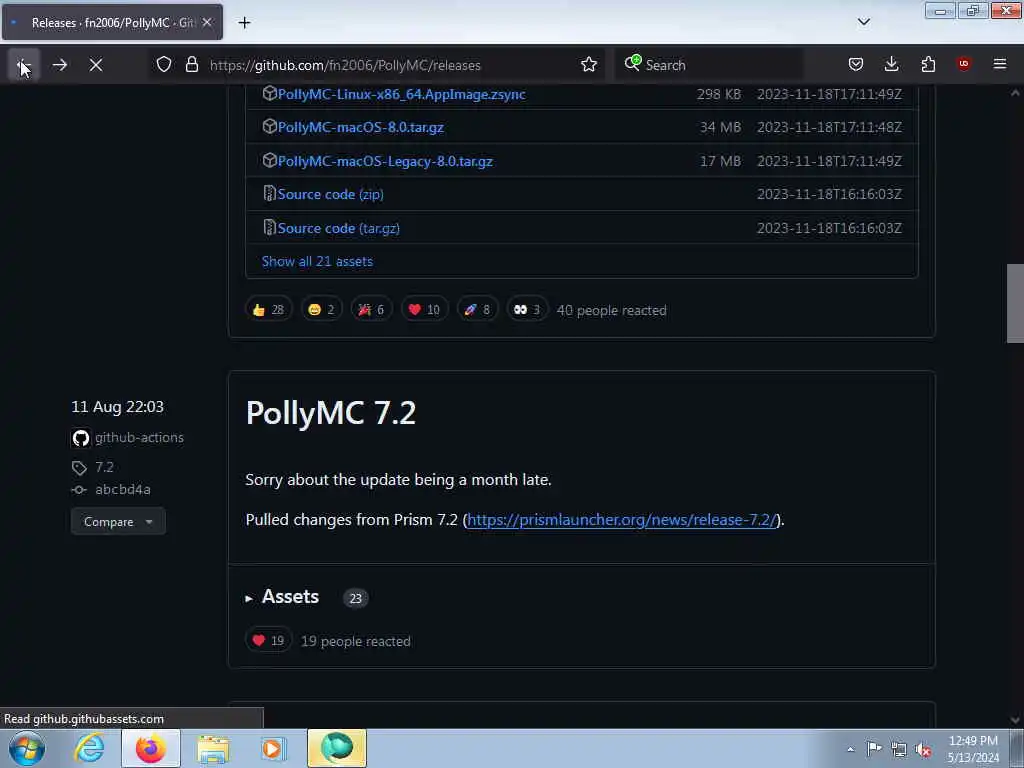
Task: Download PollyMC-Linux-x86_64.AppImage.zsync
Action: (x=401, y=94)
